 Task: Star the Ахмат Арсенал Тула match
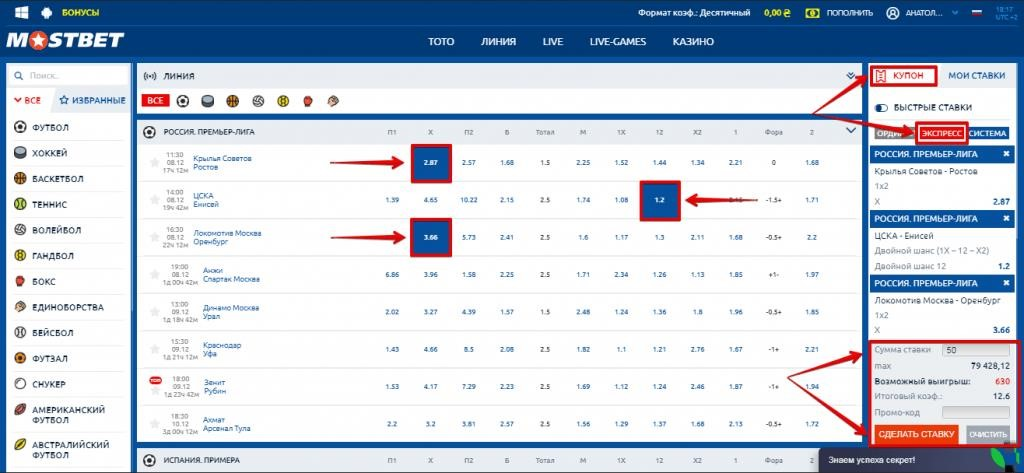(155, 424)
